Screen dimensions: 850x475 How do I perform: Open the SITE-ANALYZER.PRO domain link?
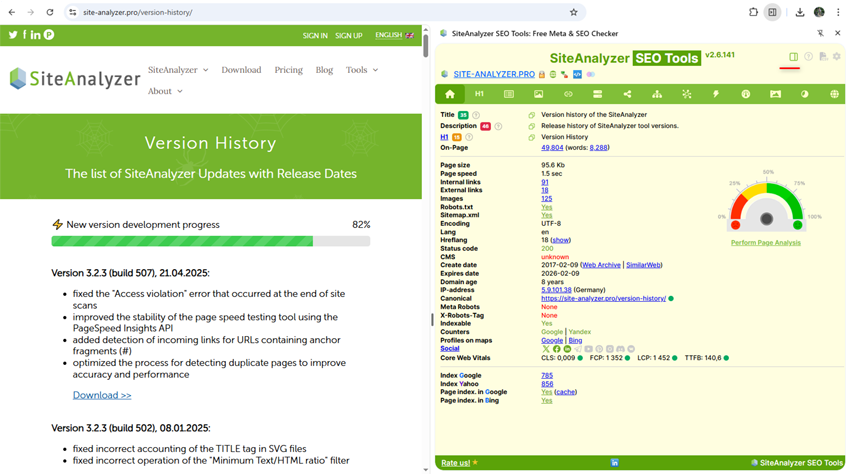coord(494,74)
